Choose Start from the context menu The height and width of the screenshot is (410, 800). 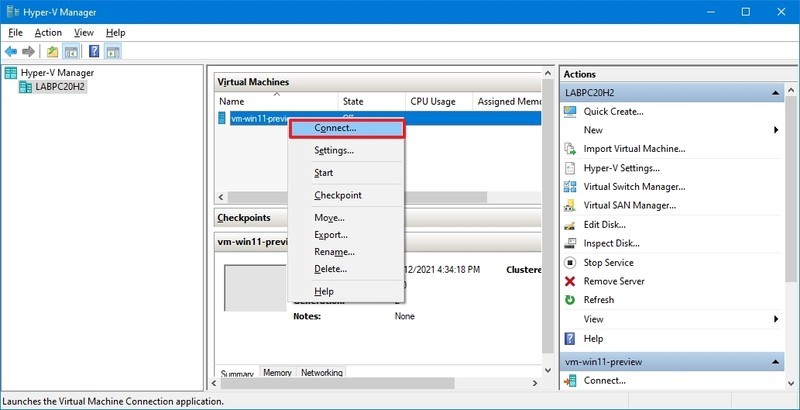pyautogui.click(x=346, y=173)
